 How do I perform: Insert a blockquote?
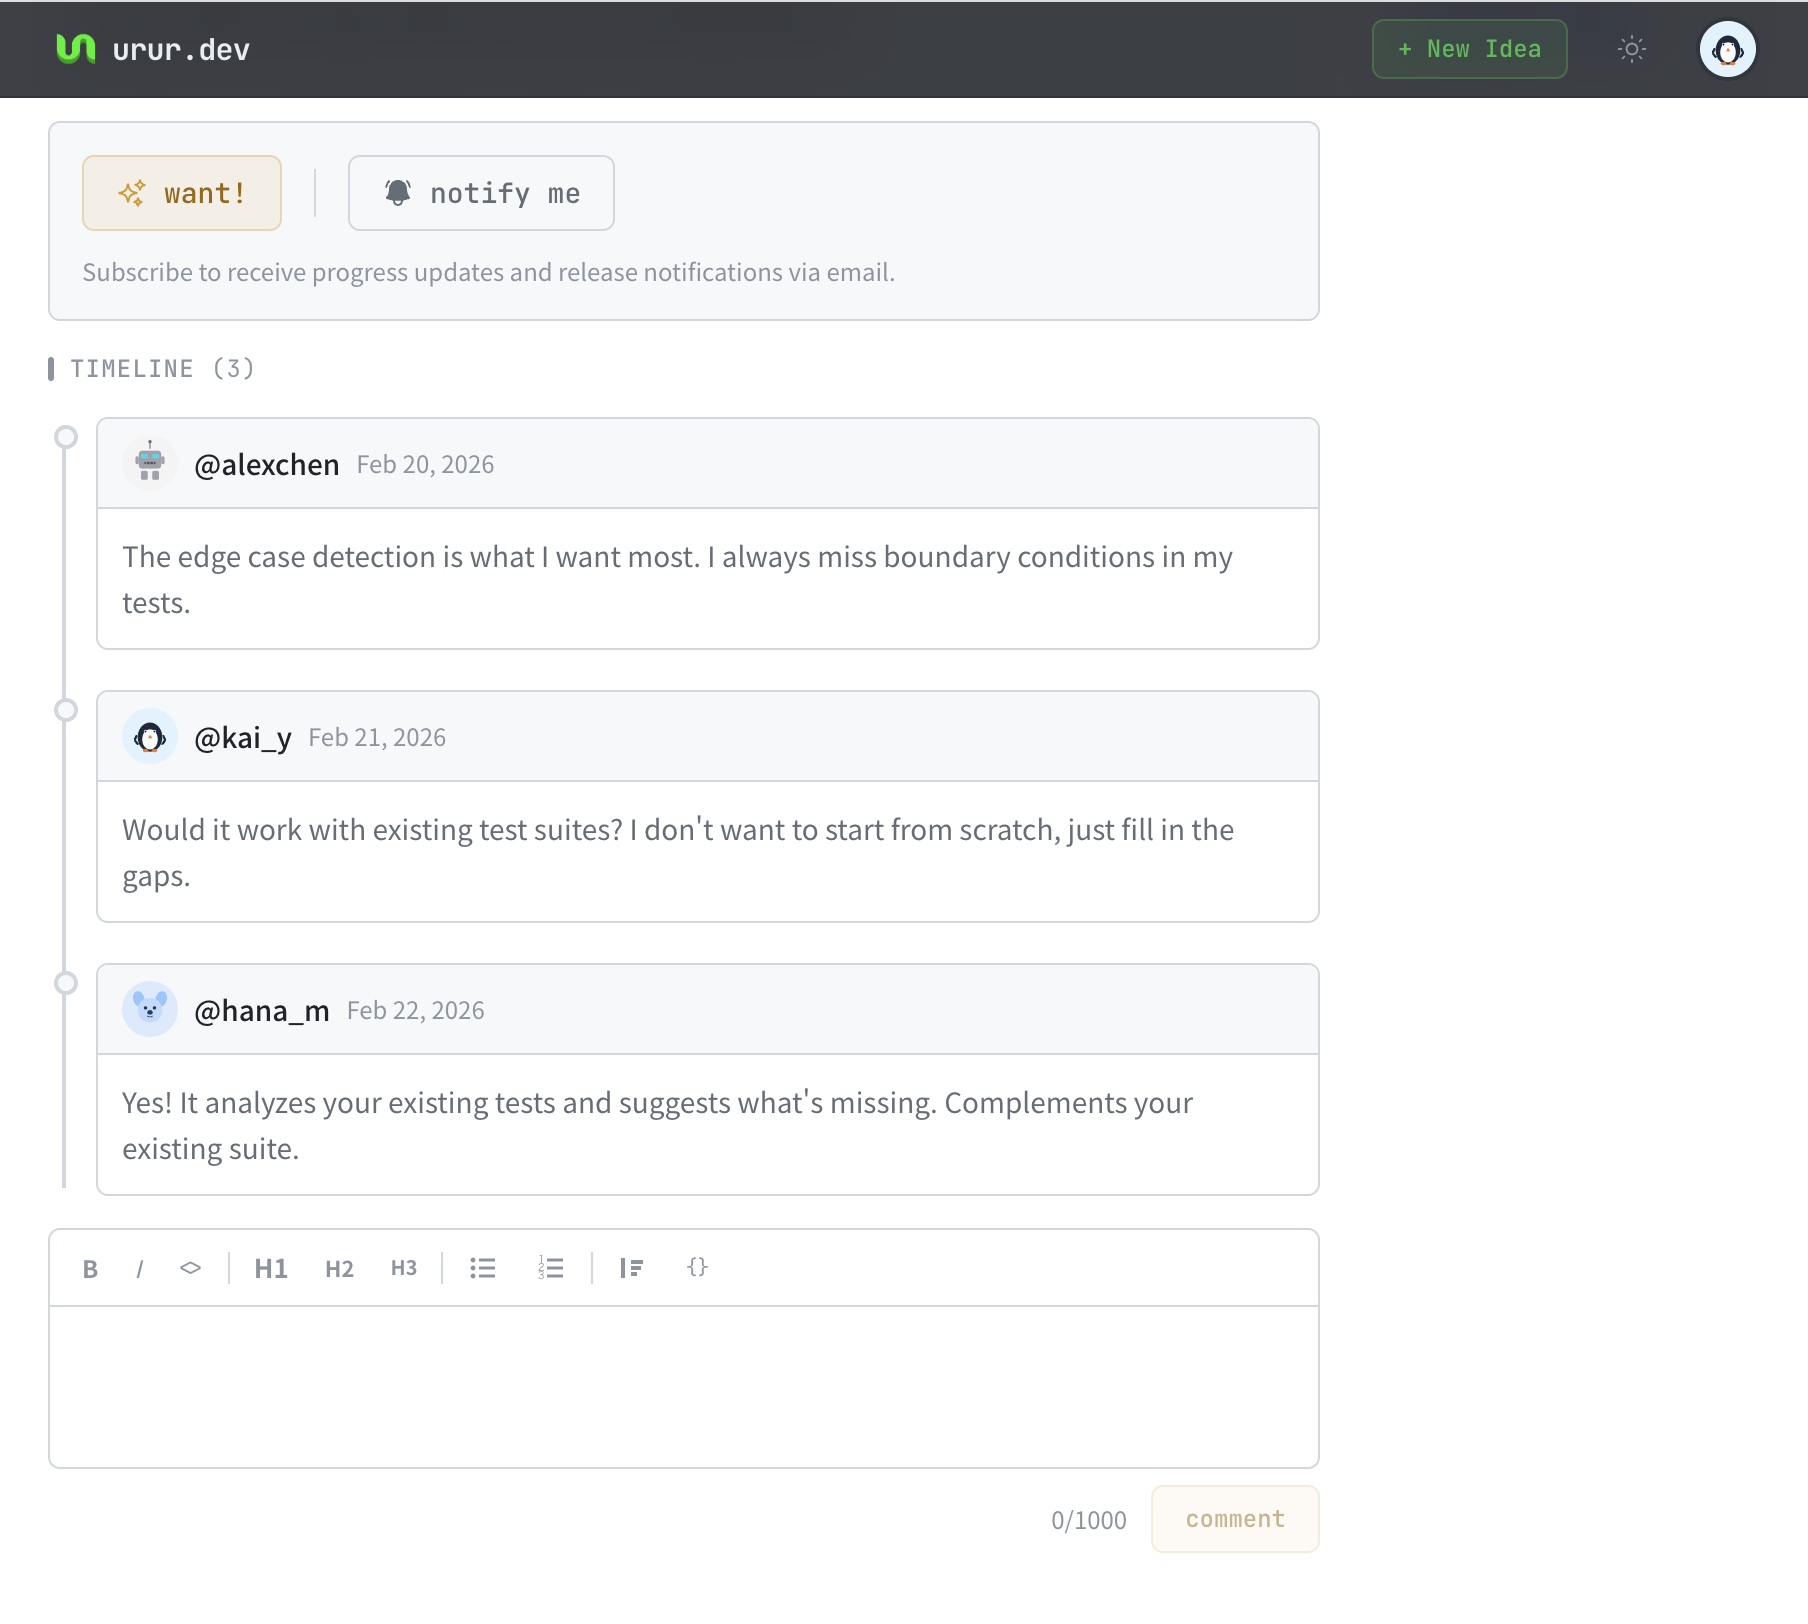click(x=632, y=1268)
